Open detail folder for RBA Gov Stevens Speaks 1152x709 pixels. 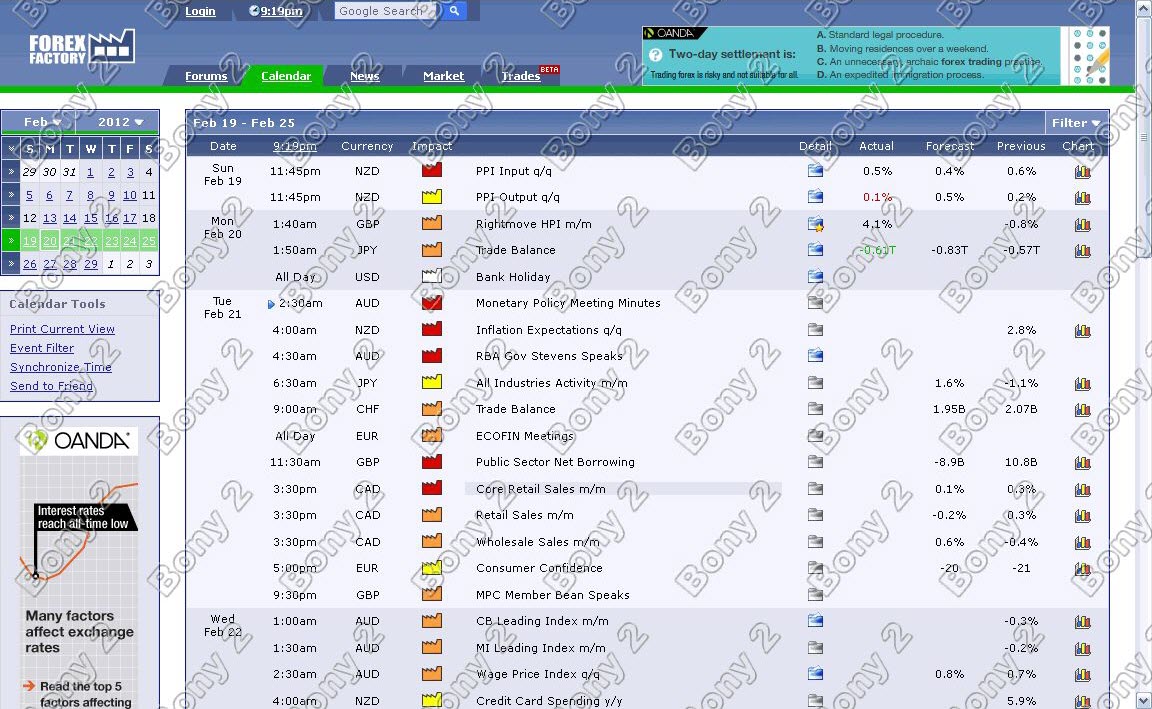pos(815,356)
